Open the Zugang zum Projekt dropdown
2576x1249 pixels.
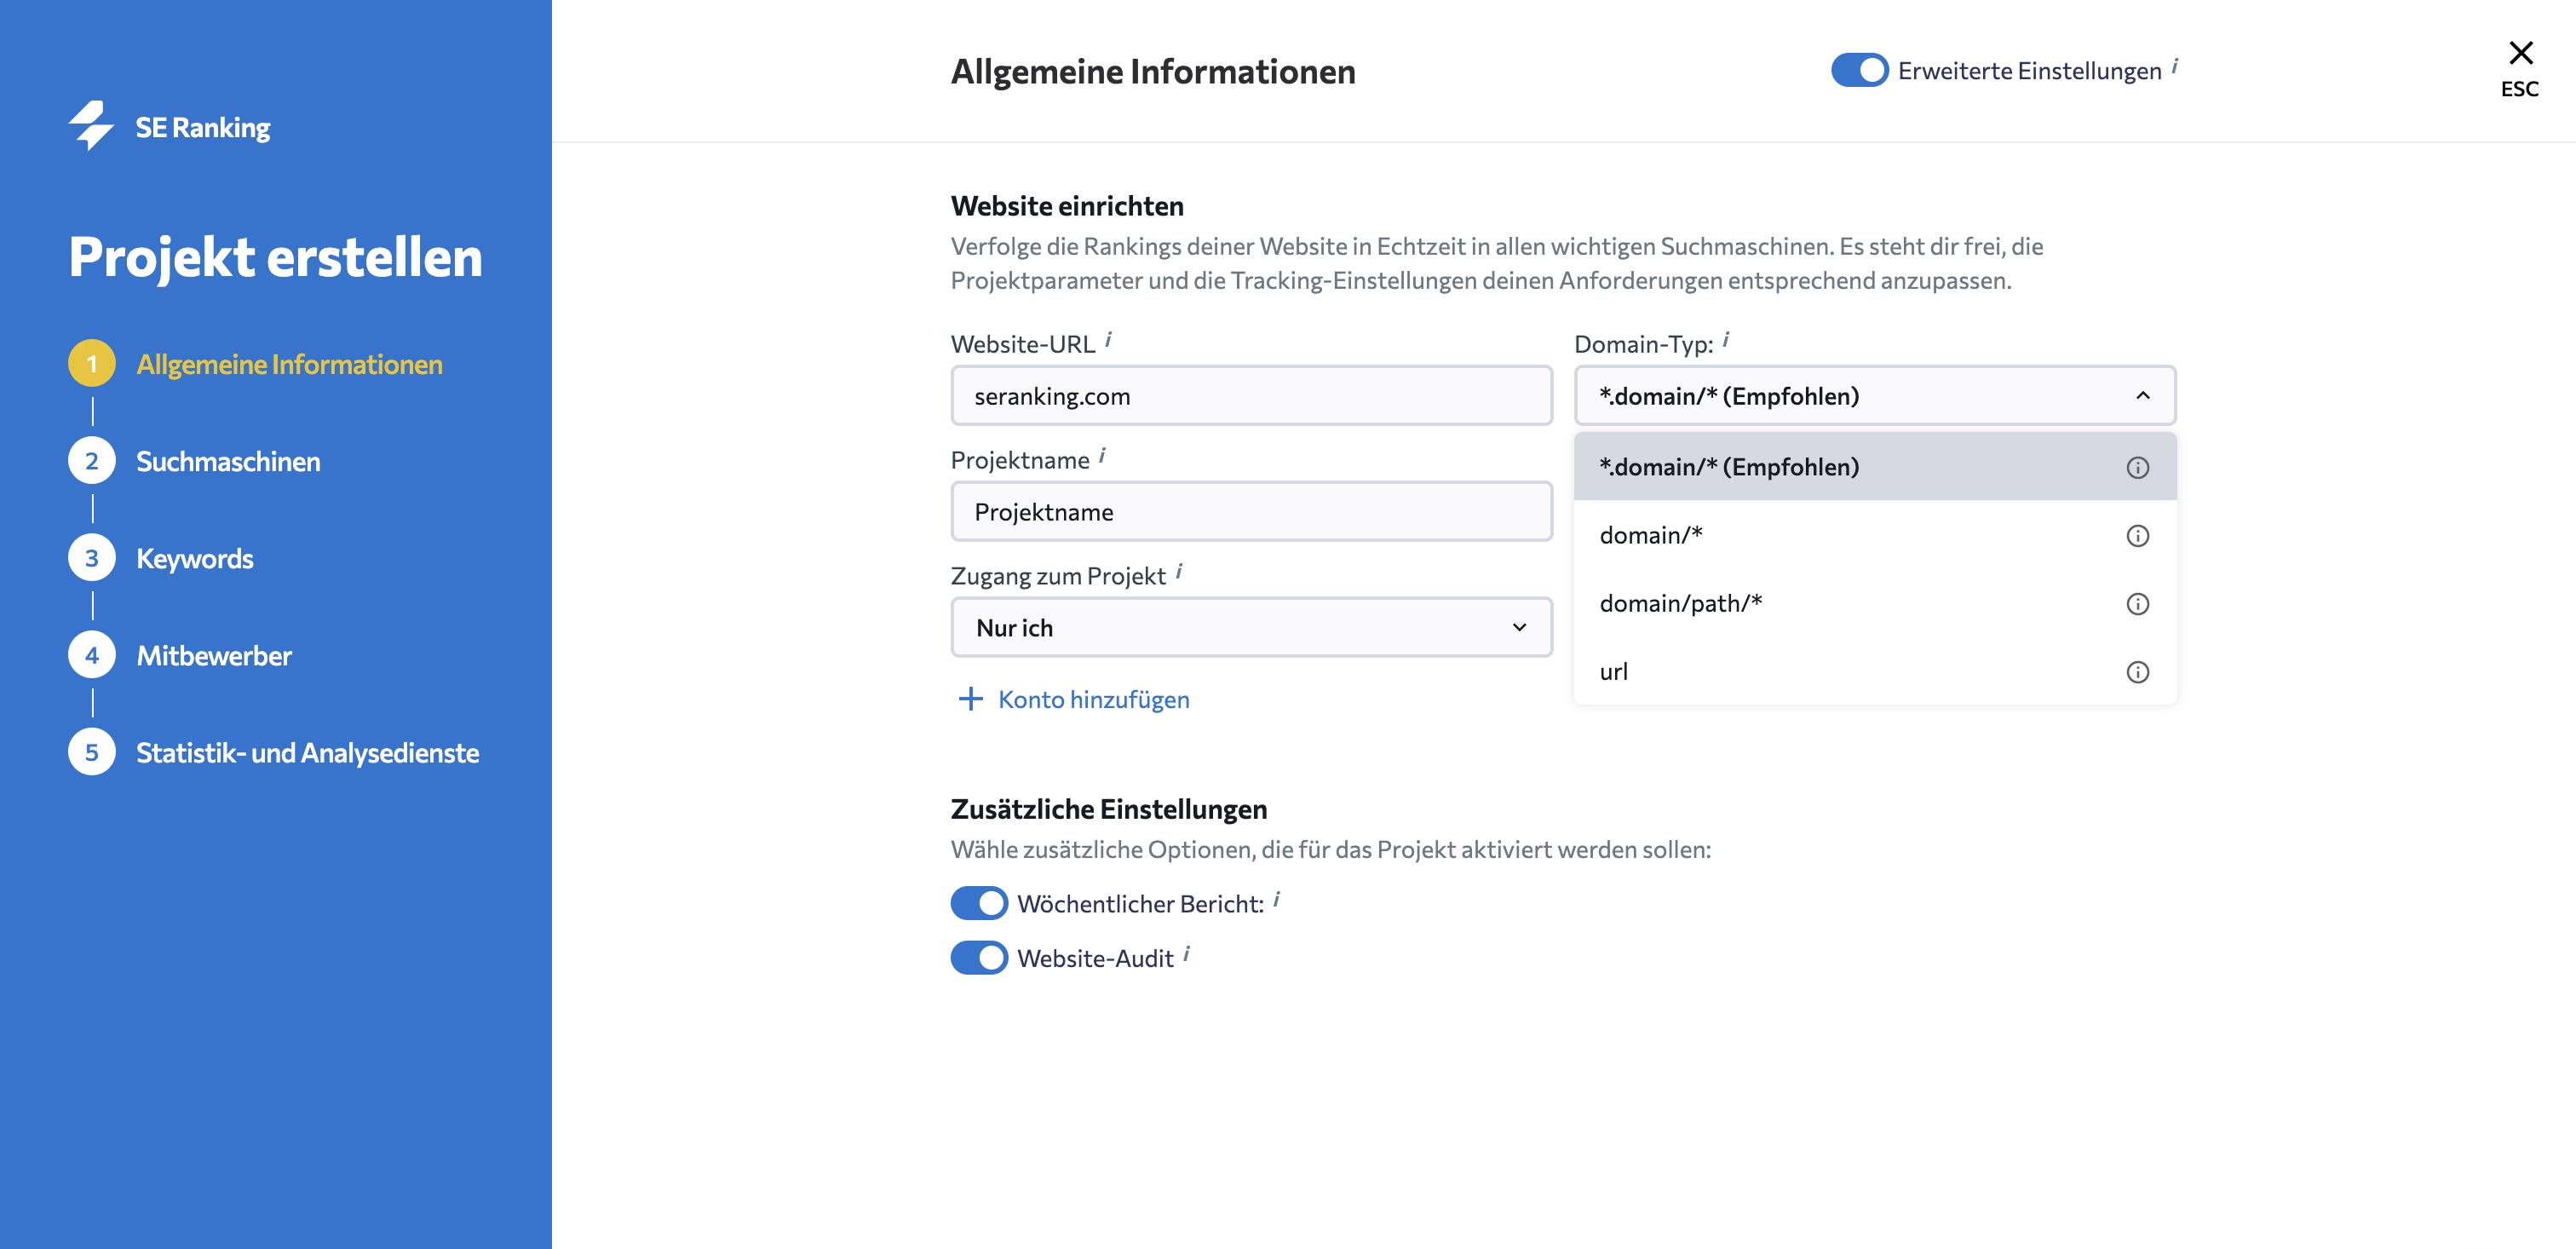click(x=1251, y=628)
